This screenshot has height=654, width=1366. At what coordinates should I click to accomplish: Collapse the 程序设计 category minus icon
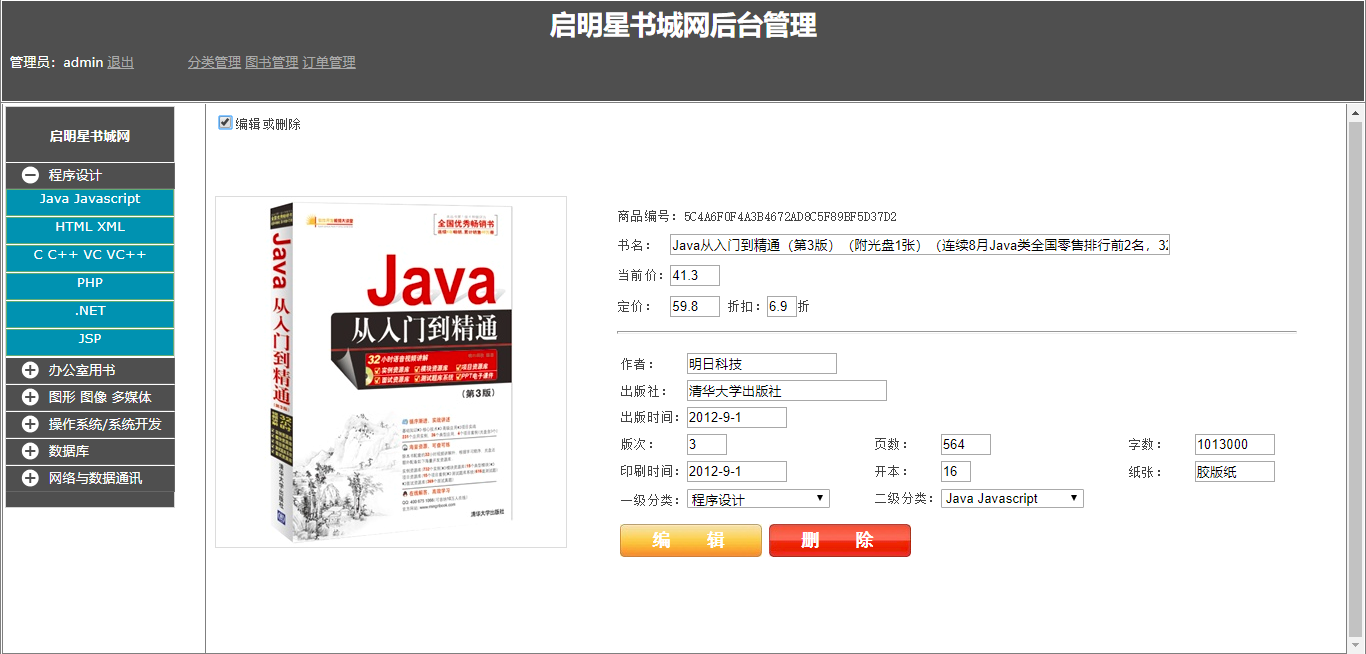pyautogui.click(x=30, y=175)
